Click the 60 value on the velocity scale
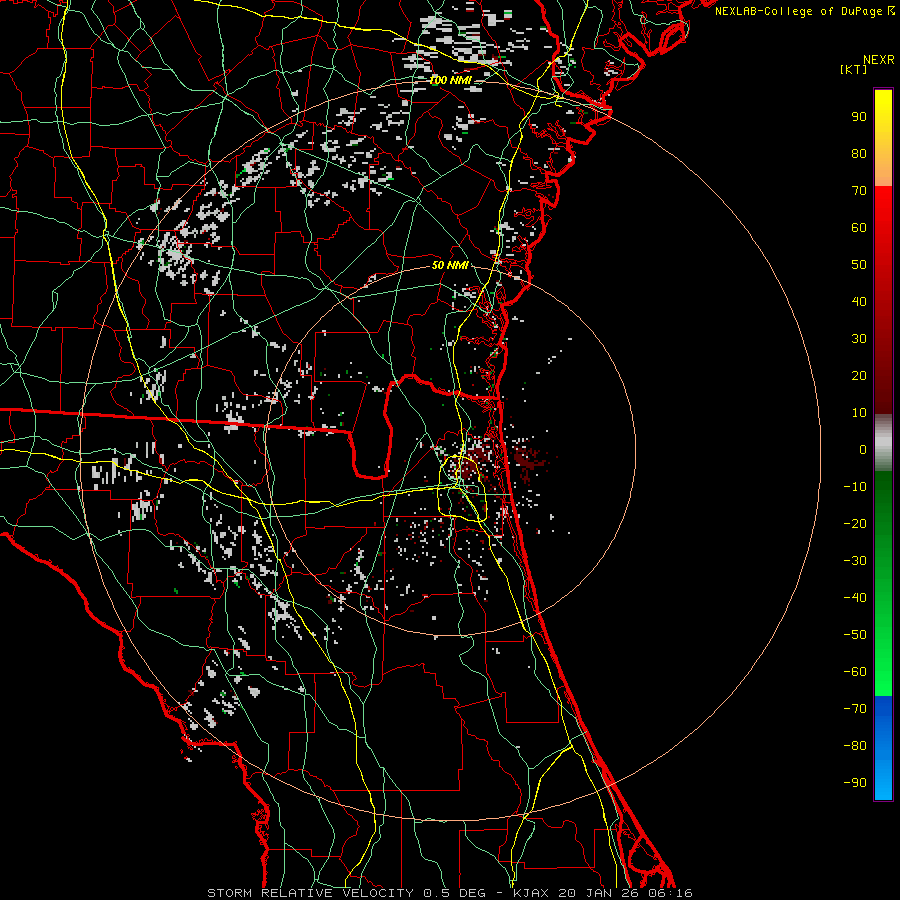Screen dimensions: 900x900 pyautogui.click(x=859, y=228)
